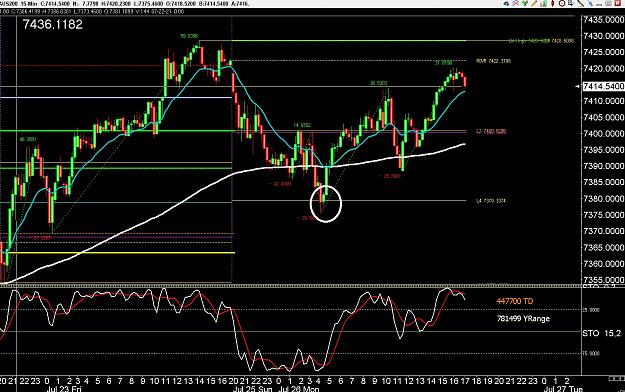This screenshot has height=392, width=625.
Task: Click the 15 Min timeframe label
Action: coord(29,4)
